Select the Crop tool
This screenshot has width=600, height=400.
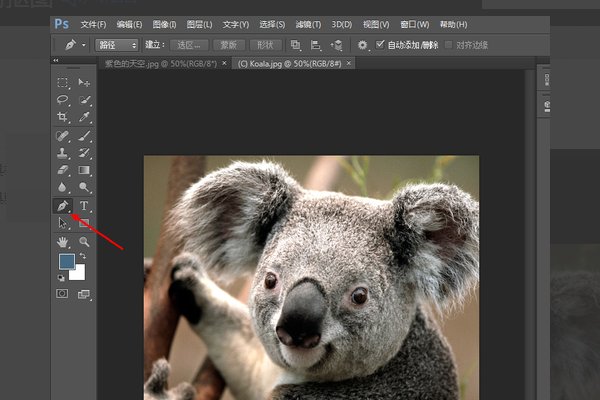click(62, 117)
